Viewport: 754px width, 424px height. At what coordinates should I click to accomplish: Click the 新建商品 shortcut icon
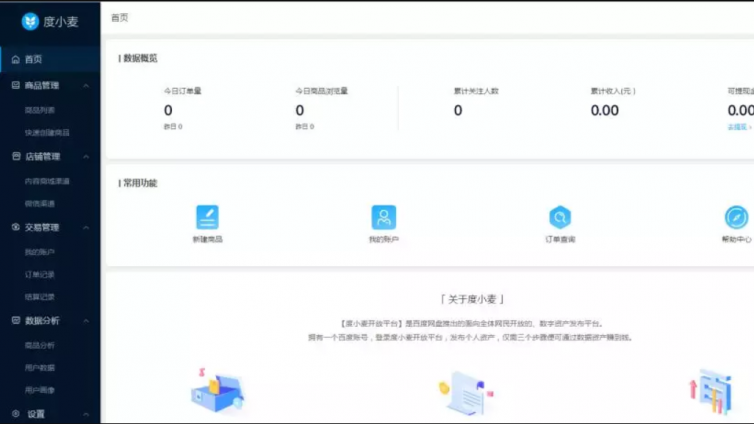pos(207,217)
